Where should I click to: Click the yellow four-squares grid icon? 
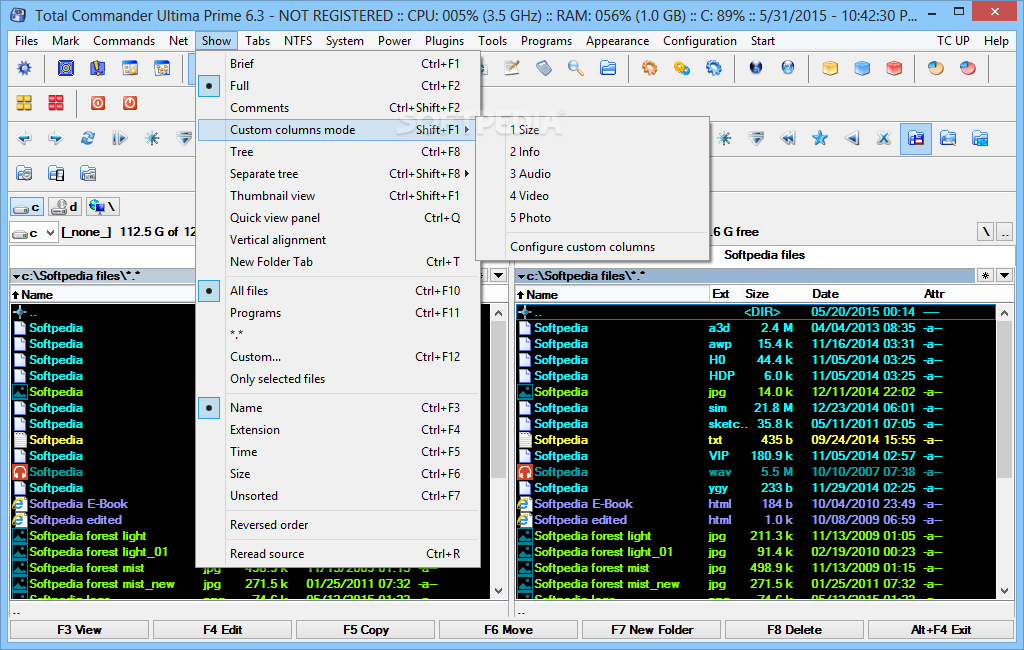[24, 103]
